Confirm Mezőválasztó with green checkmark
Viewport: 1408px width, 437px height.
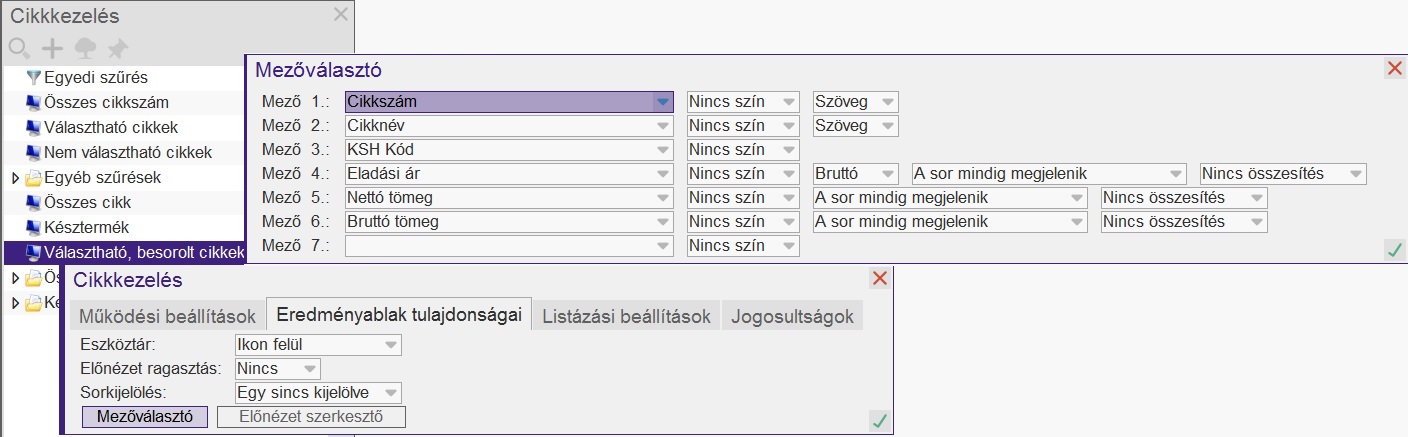[1394, 250]
